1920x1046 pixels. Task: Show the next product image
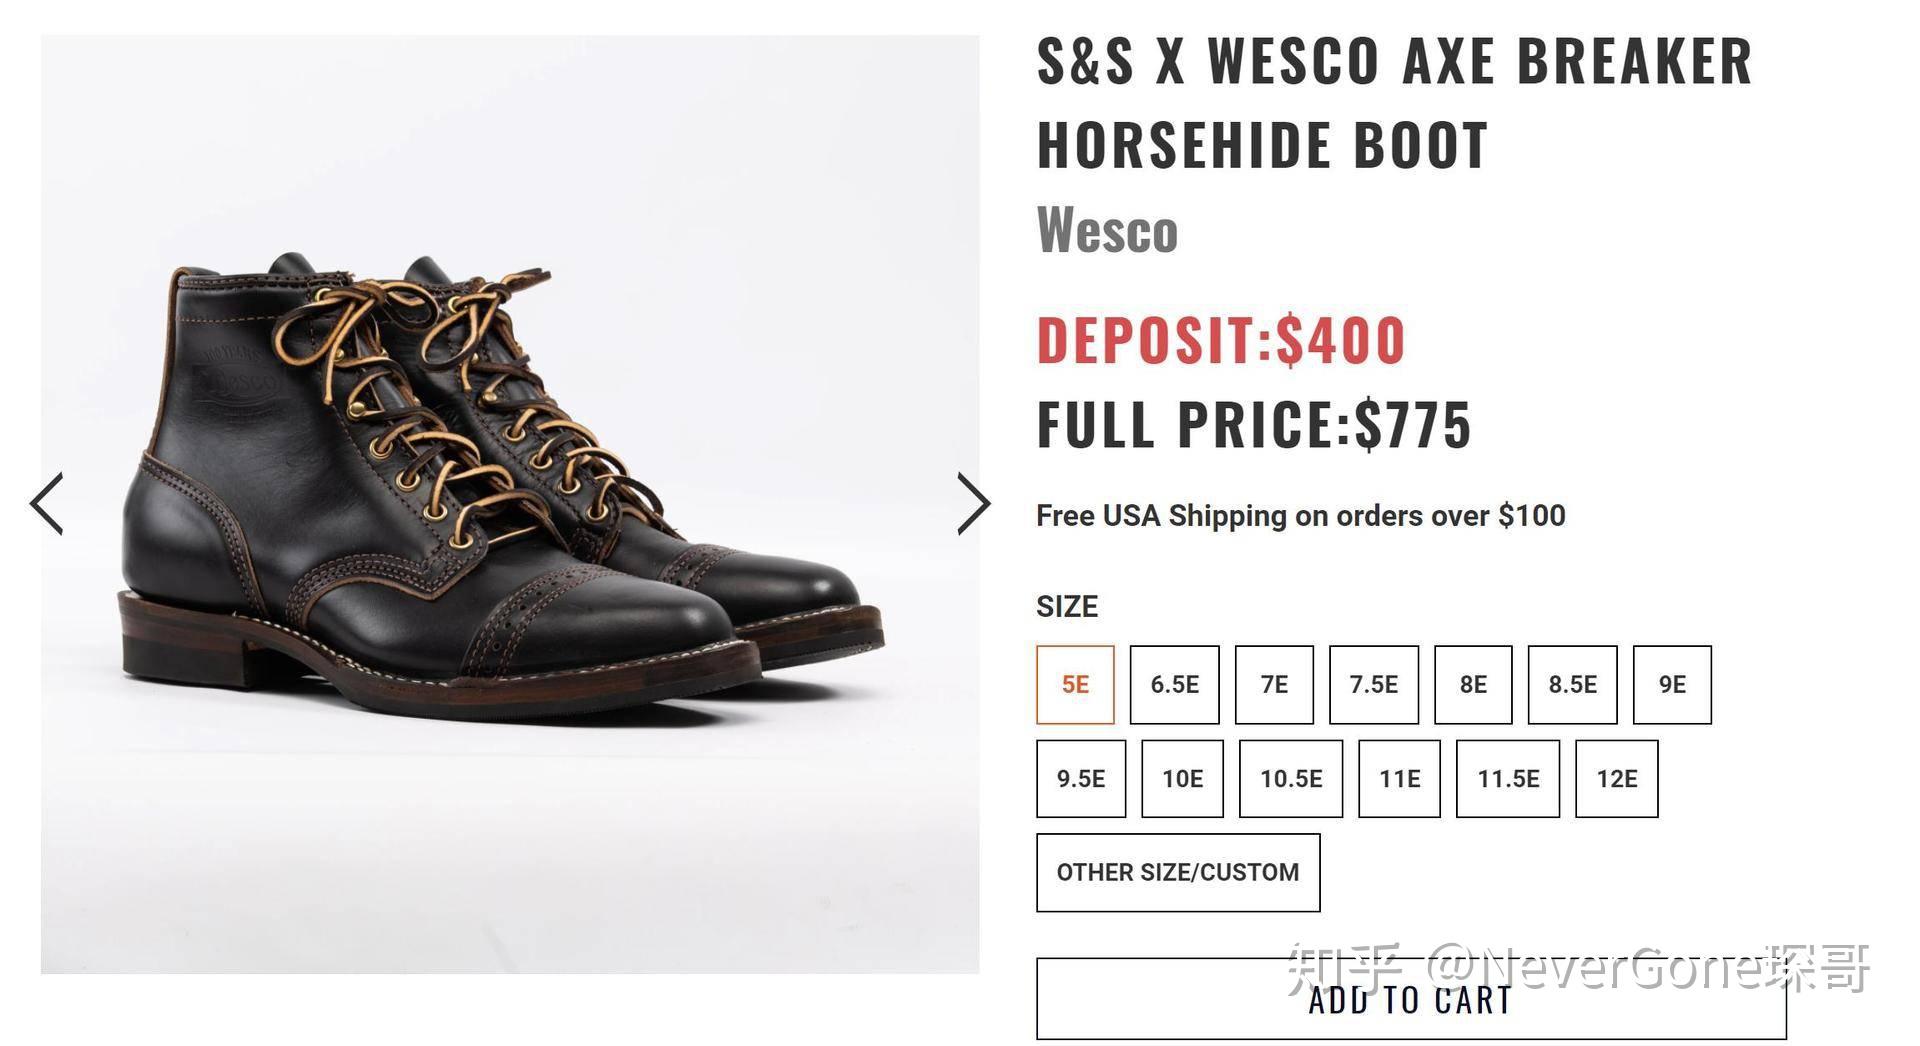[x=973, y=503]
